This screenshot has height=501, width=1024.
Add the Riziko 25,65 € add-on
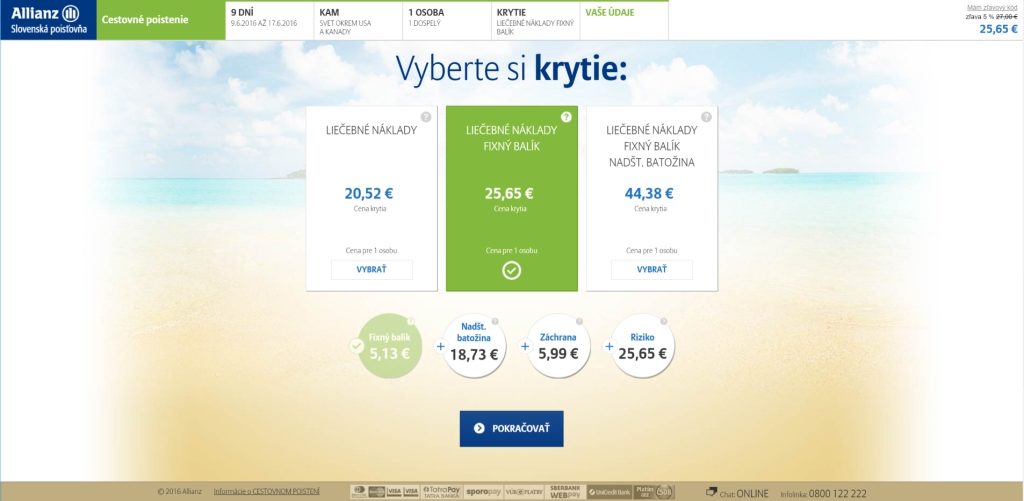642,346
